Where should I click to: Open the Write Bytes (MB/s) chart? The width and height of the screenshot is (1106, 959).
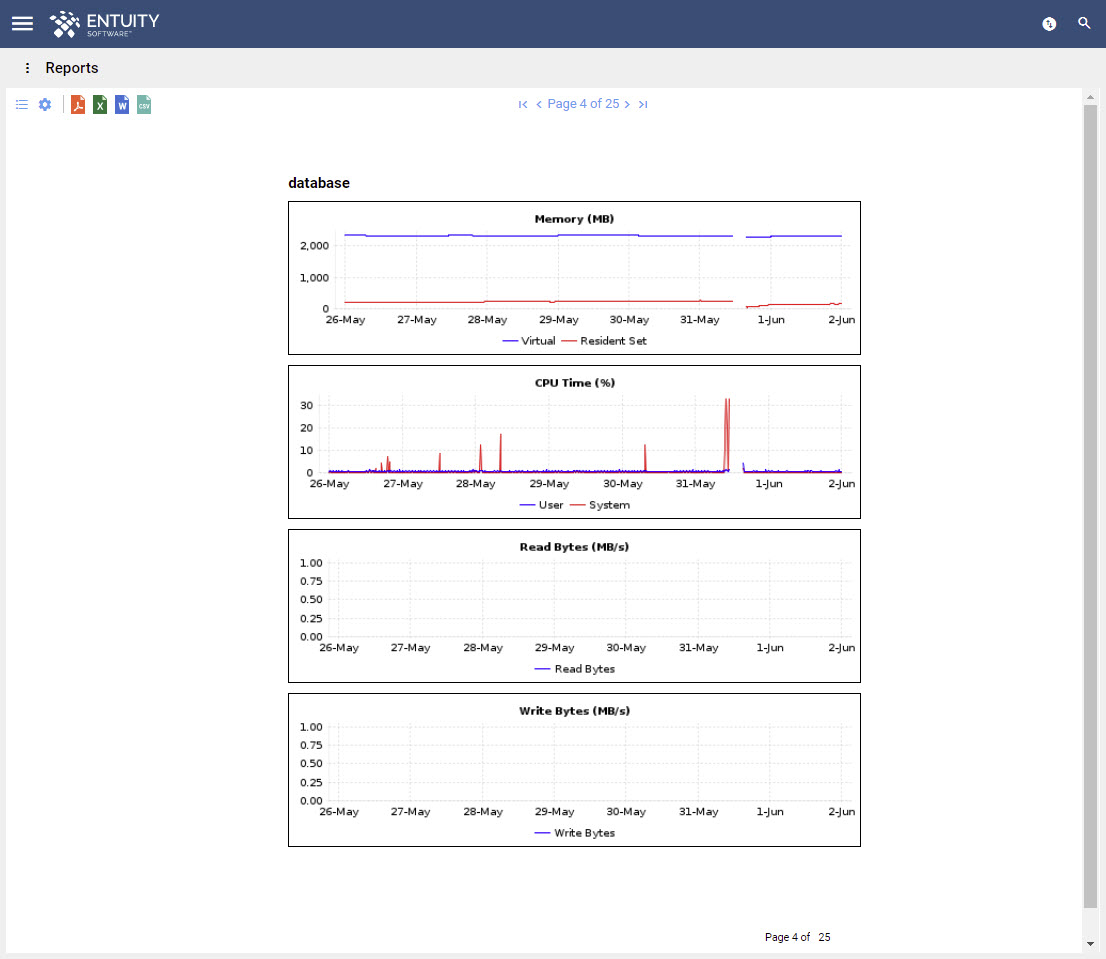574,770
